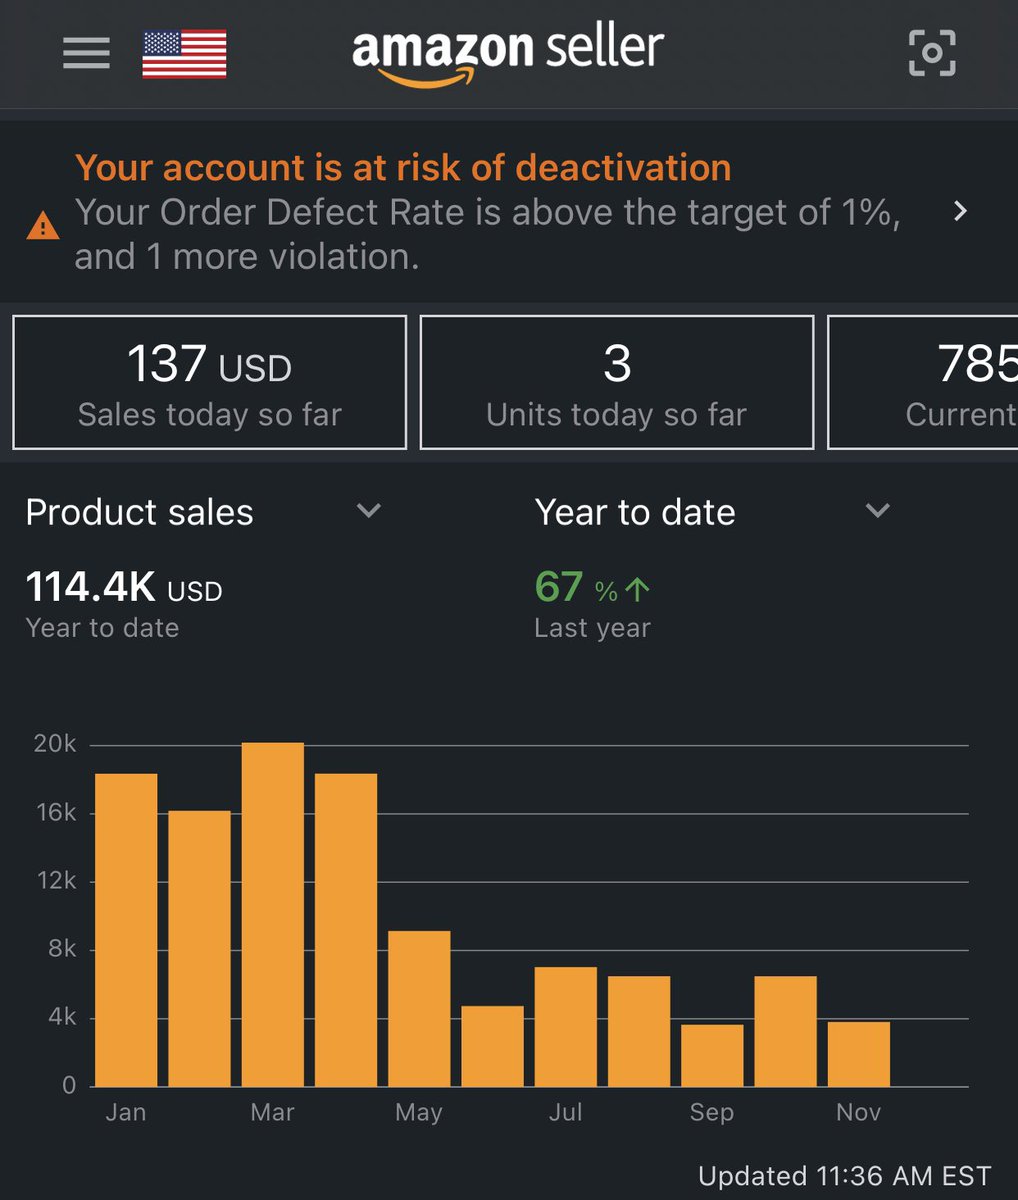Select the February sales bar
1018x1200 pixels.
pyautogui.click(x=199, y=948)
